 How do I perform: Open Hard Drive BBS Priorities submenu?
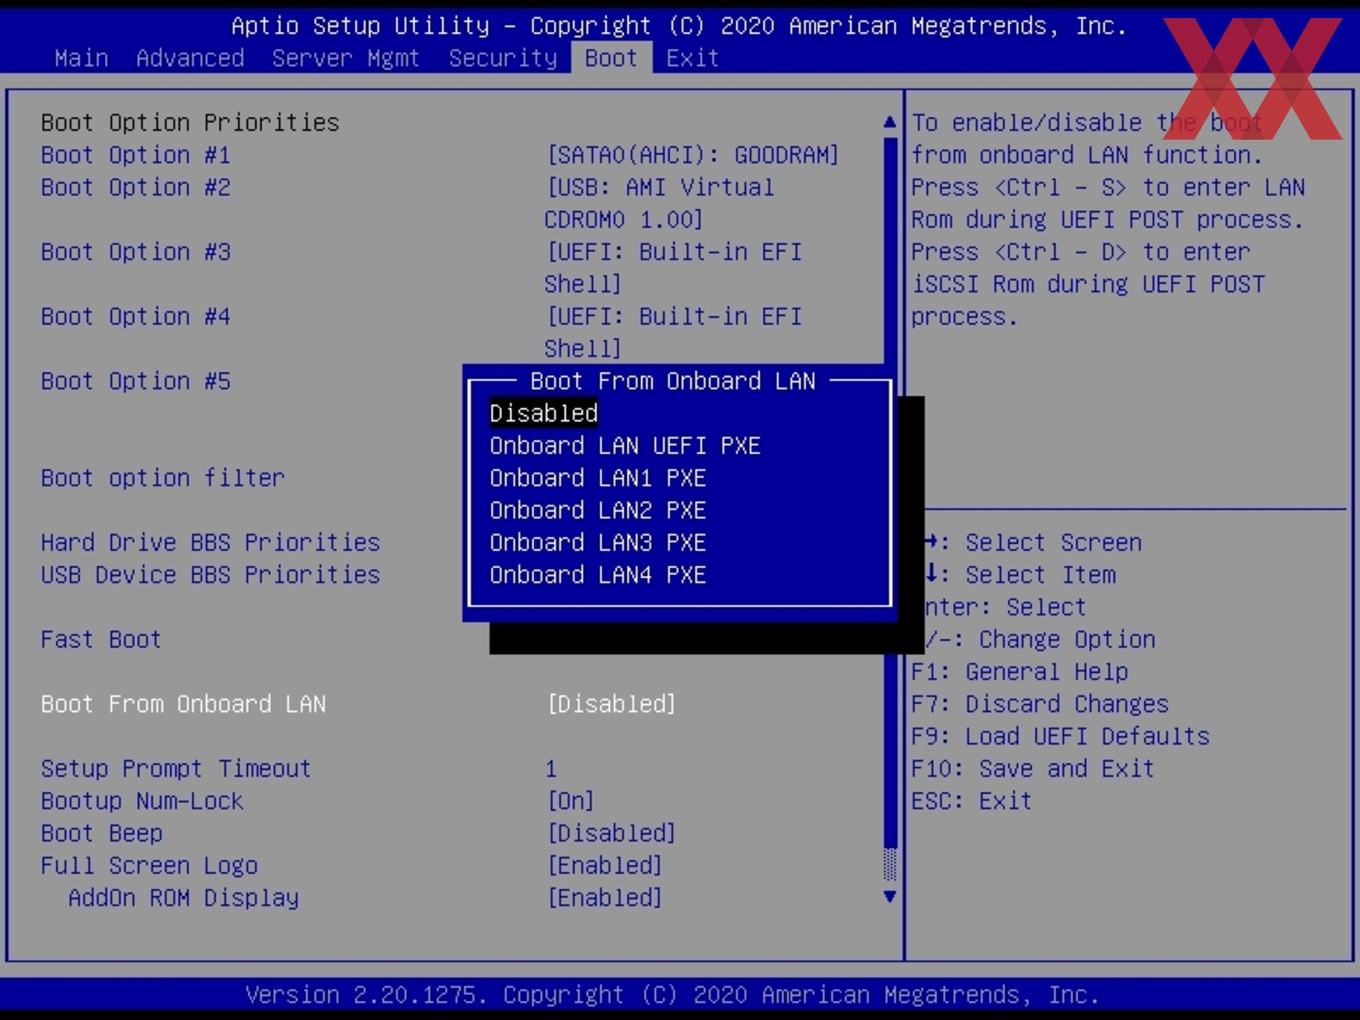[x=211, y=543]
